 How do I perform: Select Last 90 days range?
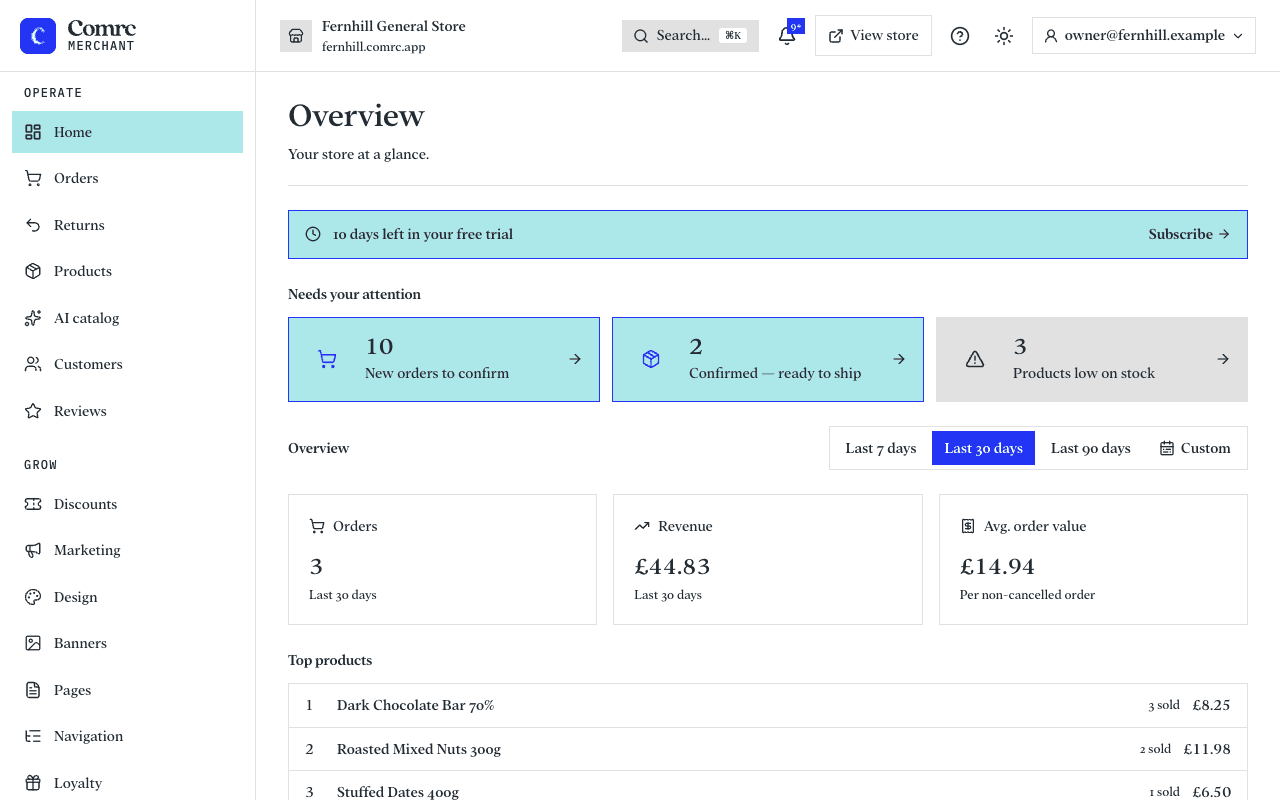tap(1091, 448)
